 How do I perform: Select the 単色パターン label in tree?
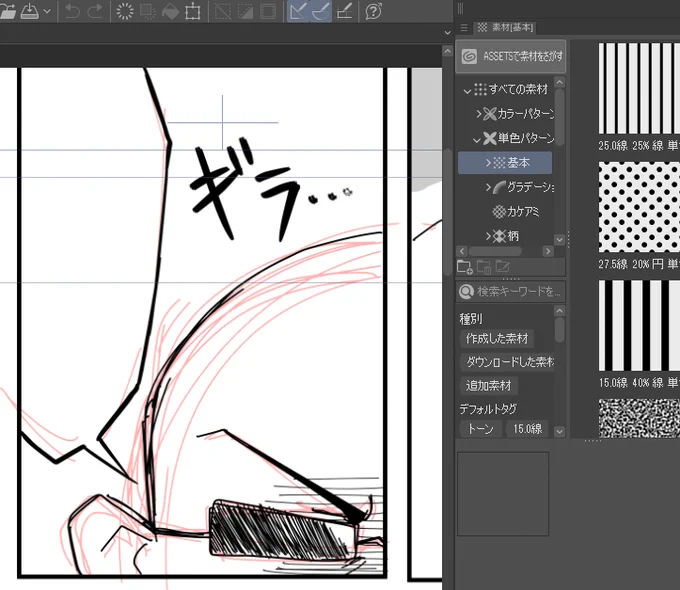coord(526,138)
